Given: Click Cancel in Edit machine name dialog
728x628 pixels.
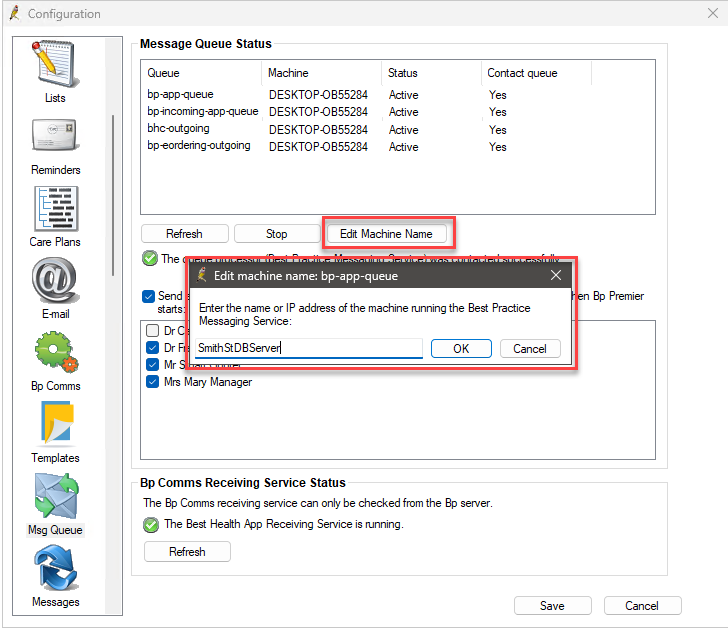Looking at the screenshot, I should (x=530, y=349).
